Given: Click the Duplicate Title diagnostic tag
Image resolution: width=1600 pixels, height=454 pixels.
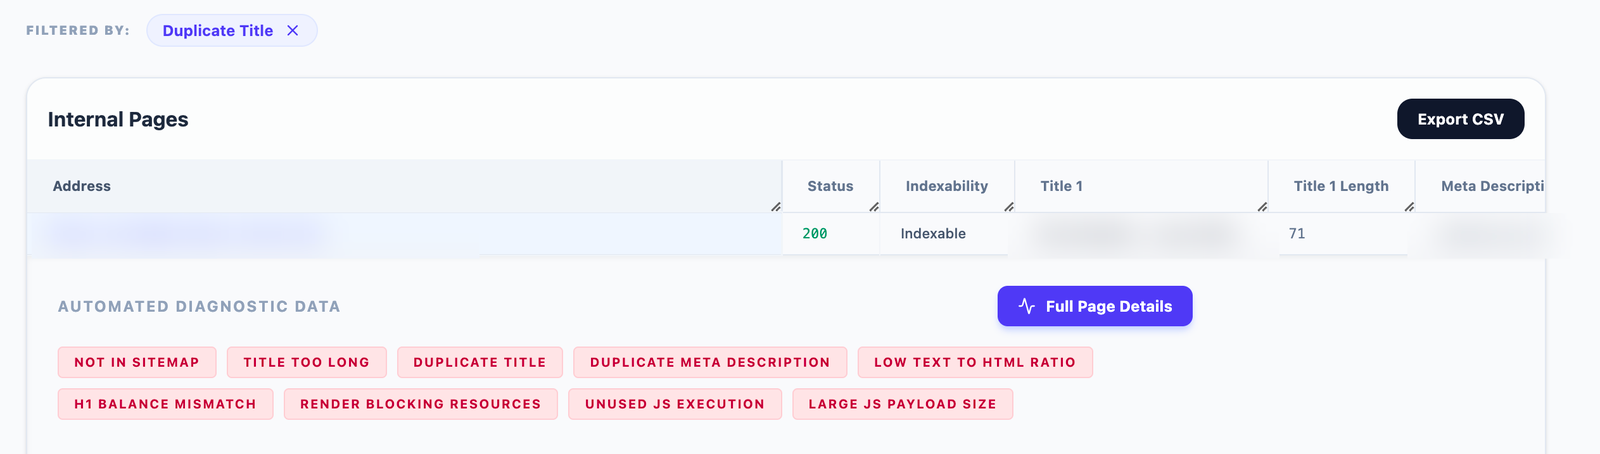Looking at the screenshot, I should pos(480,362).
